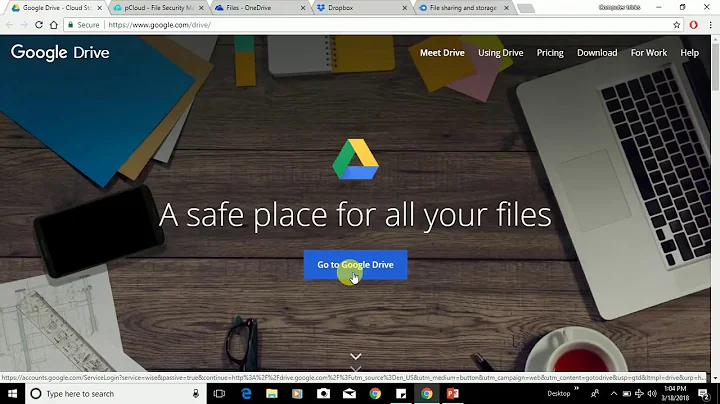Close the Google Drive tab
Screen dimensions: 720x404
(x=100, y=8)
